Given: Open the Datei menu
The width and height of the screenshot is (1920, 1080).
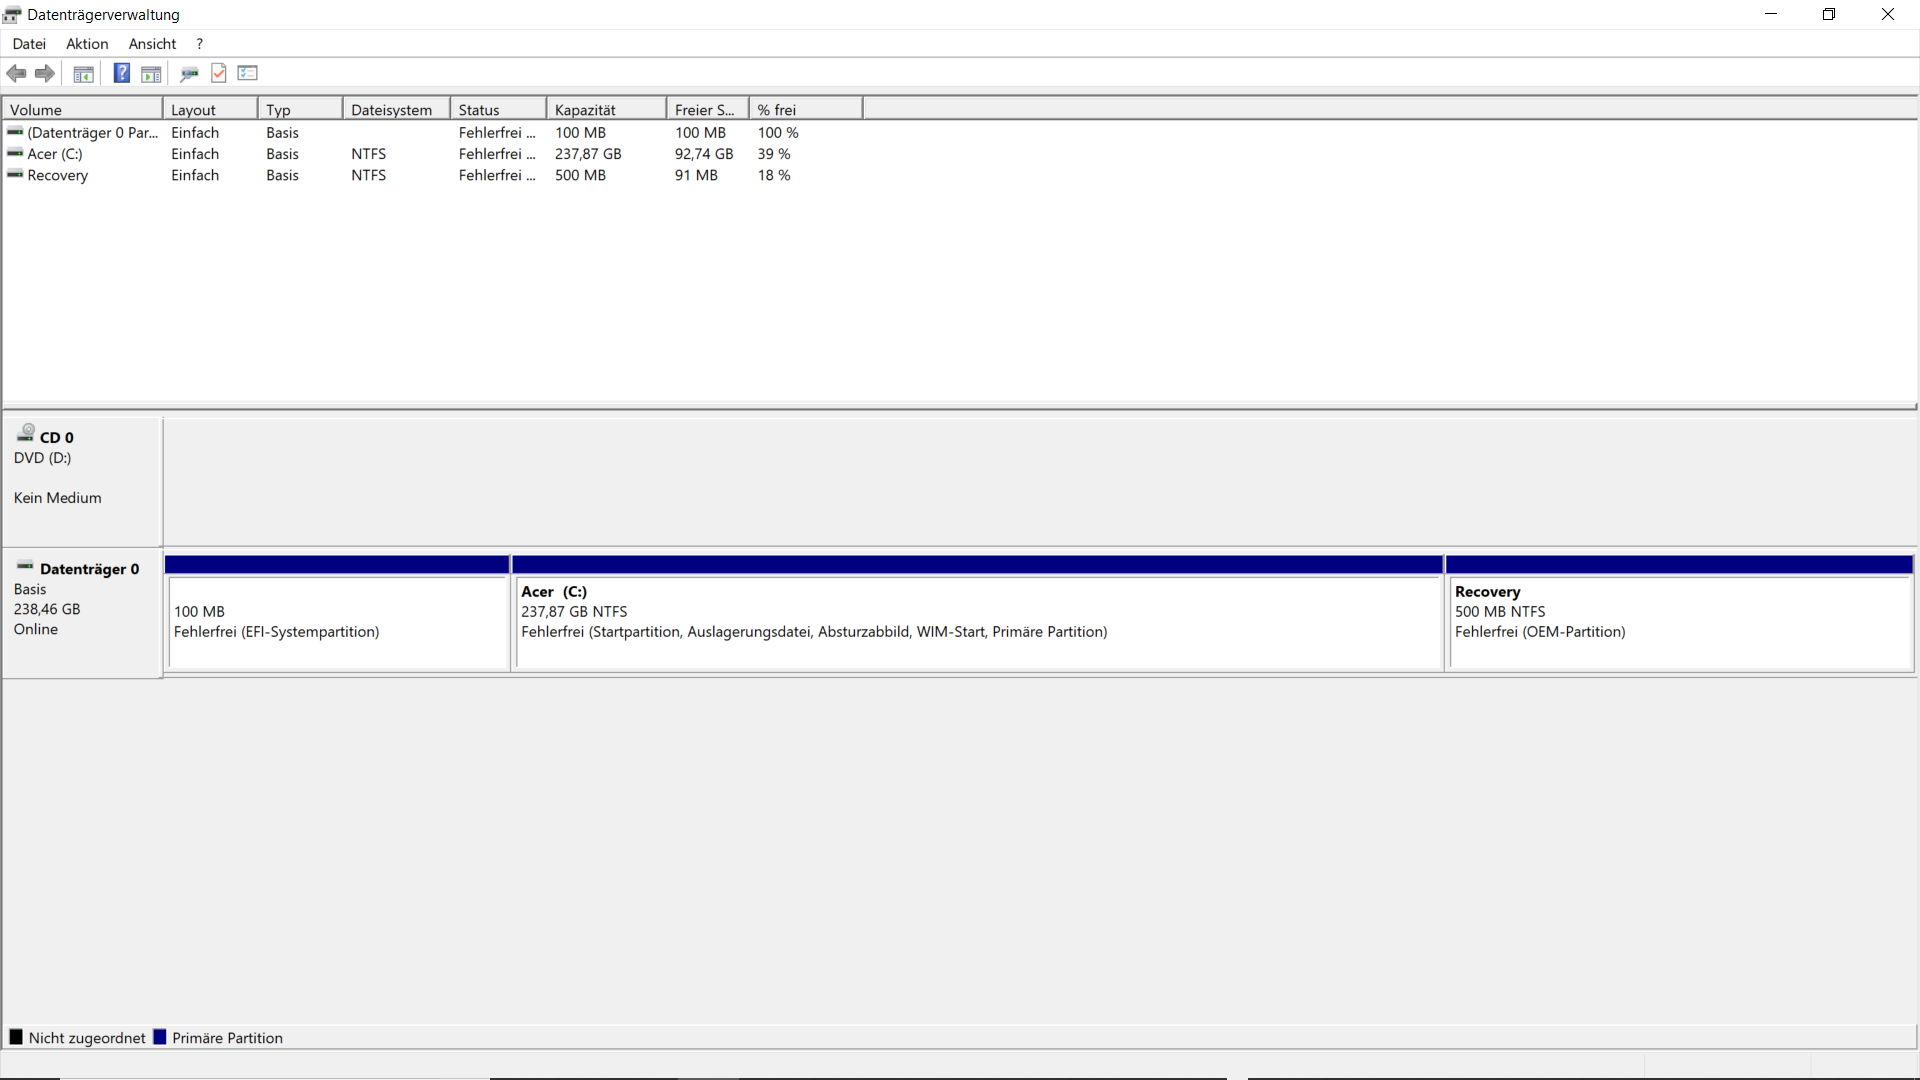Looking at the screenshot, I should [29, 44].
